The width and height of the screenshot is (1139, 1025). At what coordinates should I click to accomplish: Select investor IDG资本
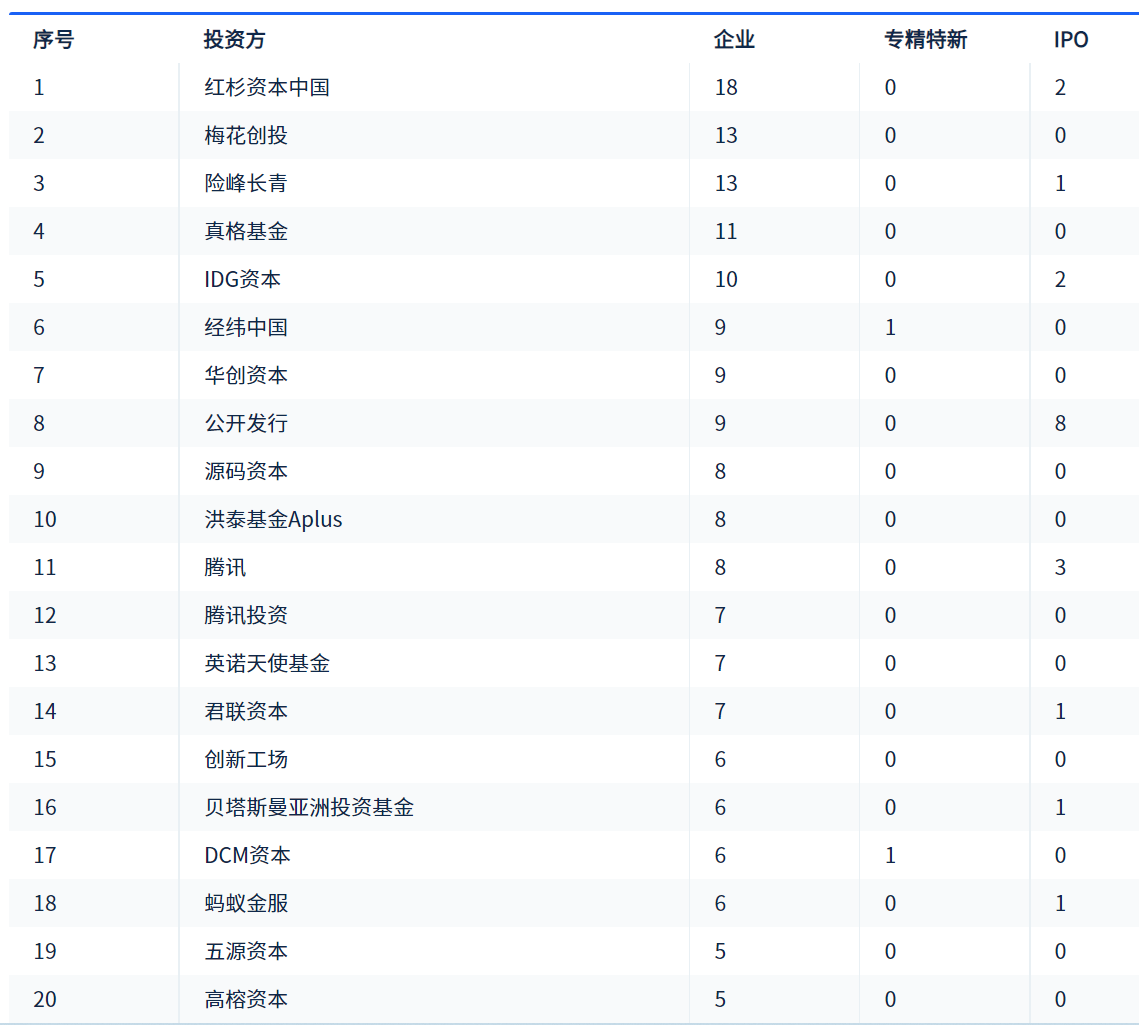point(242,279)
